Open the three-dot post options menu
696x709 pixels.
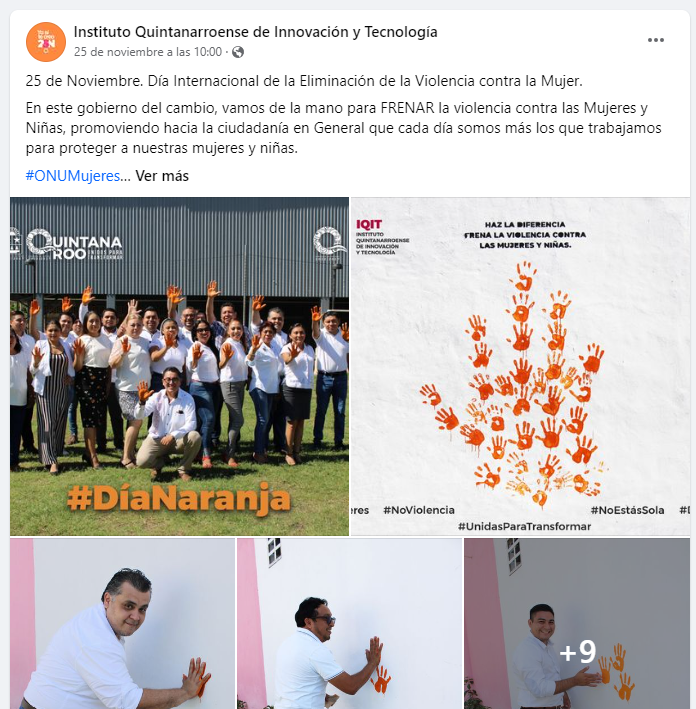pos(655,40)
